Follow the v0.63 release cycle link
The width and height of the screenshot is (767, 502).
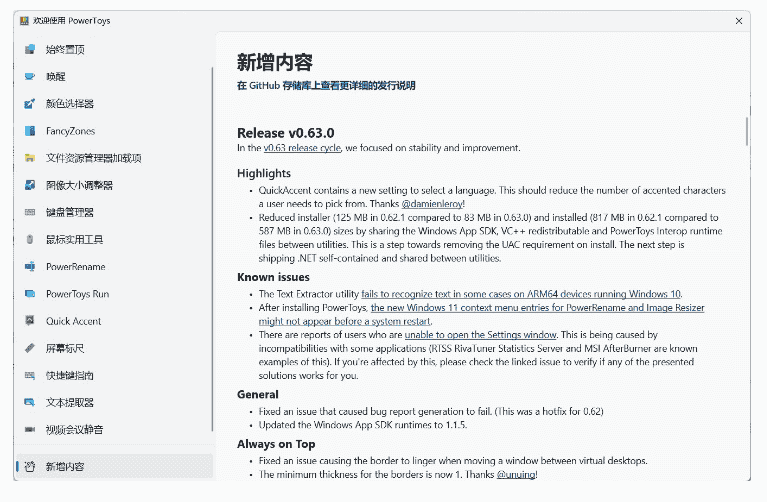click(303, 148)
